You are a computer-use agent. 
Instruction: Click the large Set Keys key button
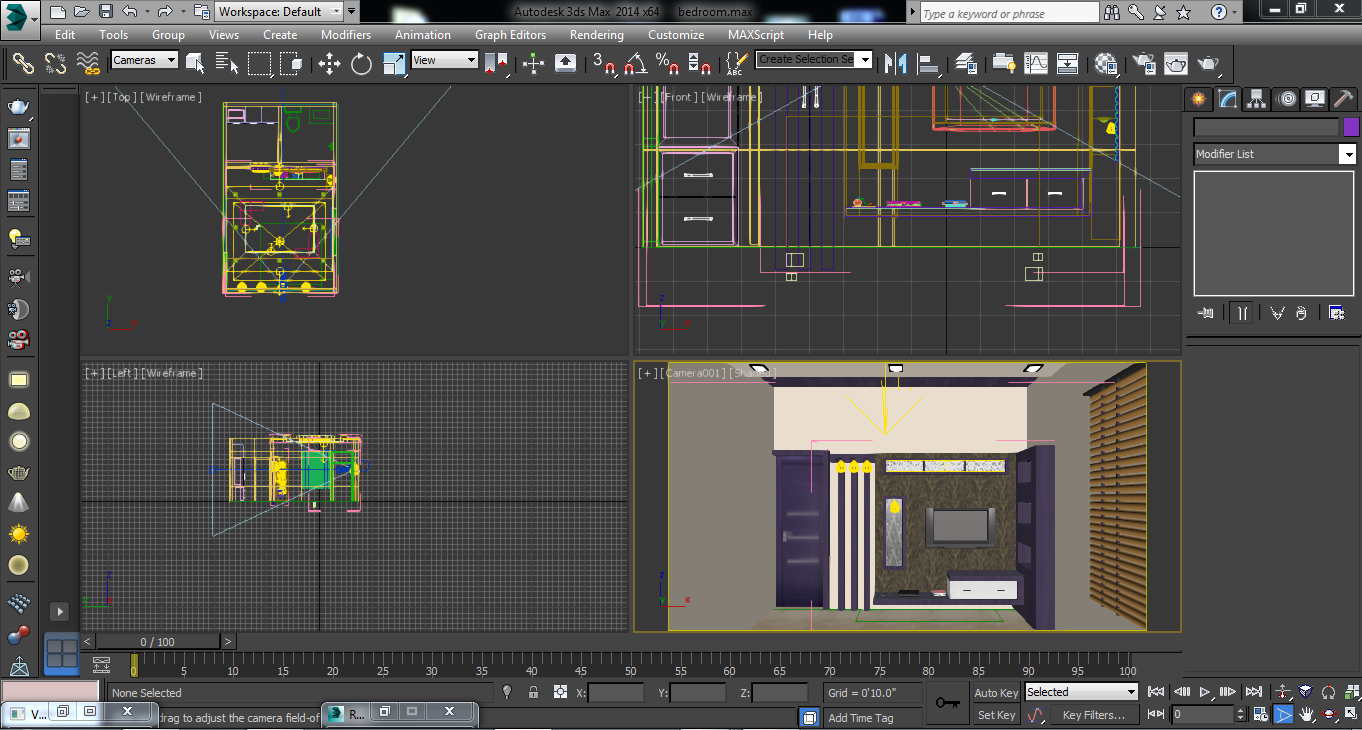[x=947, y=703]
